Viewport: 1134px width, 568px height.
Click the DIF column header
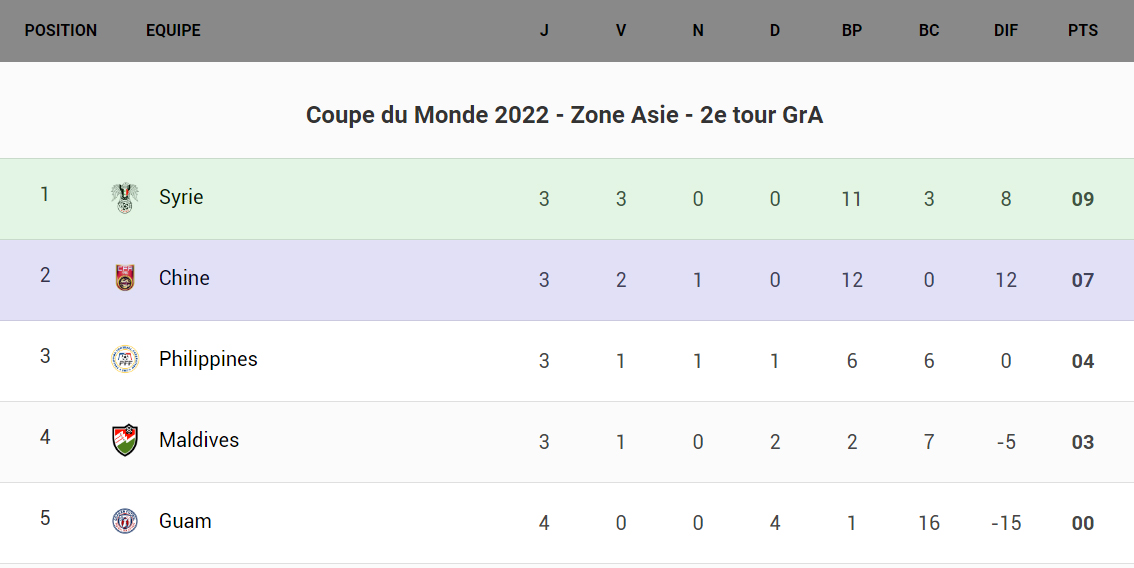1006,31
